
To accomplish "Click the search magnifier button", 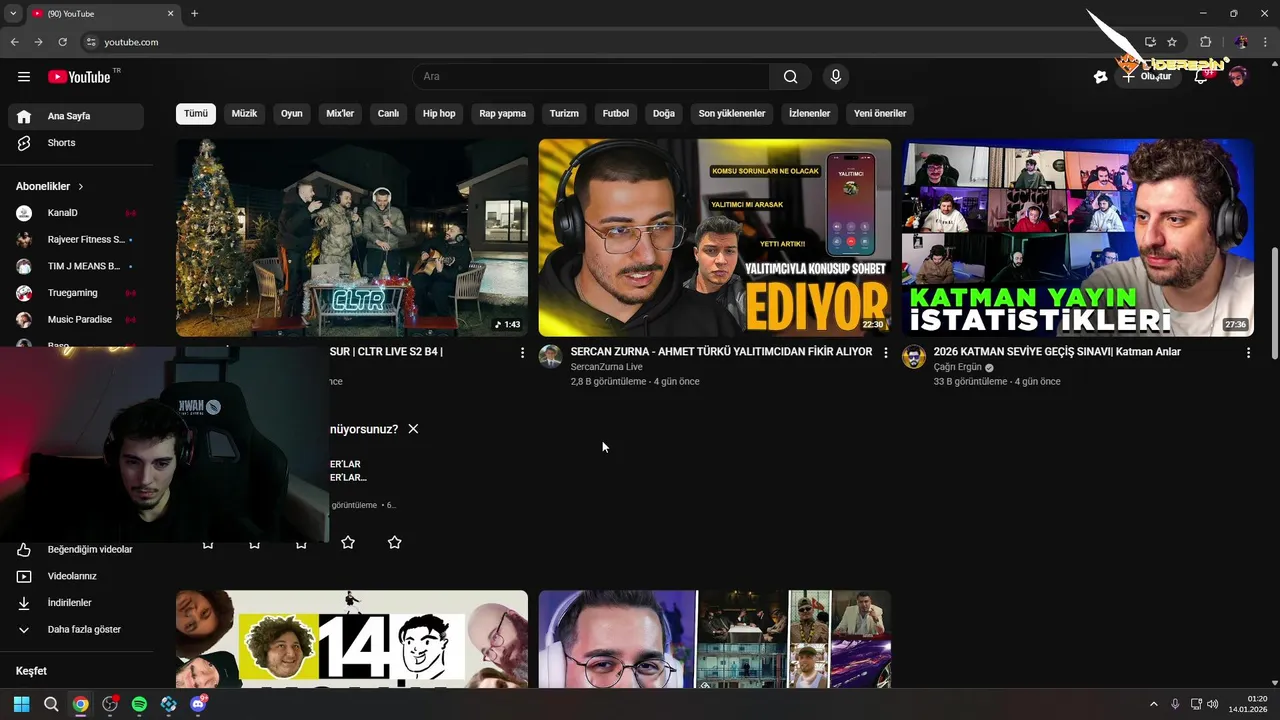I will pyautogui.click(x=790, y=77).
